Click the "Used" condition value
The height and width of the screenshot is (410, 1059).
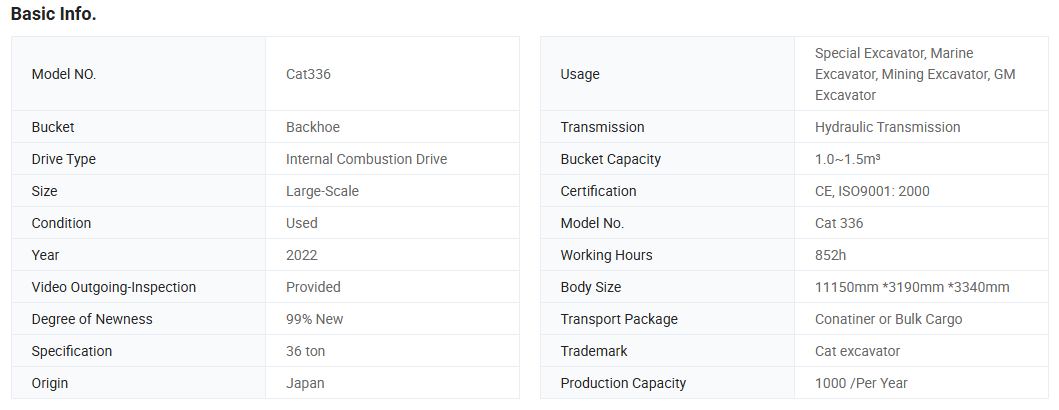301,223
